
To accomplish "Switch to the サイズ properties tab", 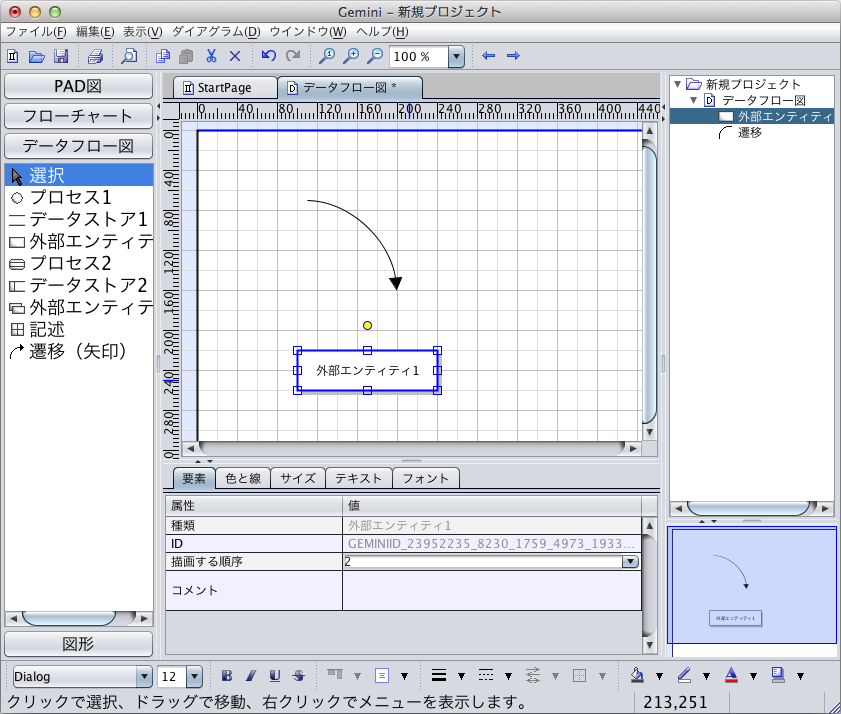I will point(298,479).
